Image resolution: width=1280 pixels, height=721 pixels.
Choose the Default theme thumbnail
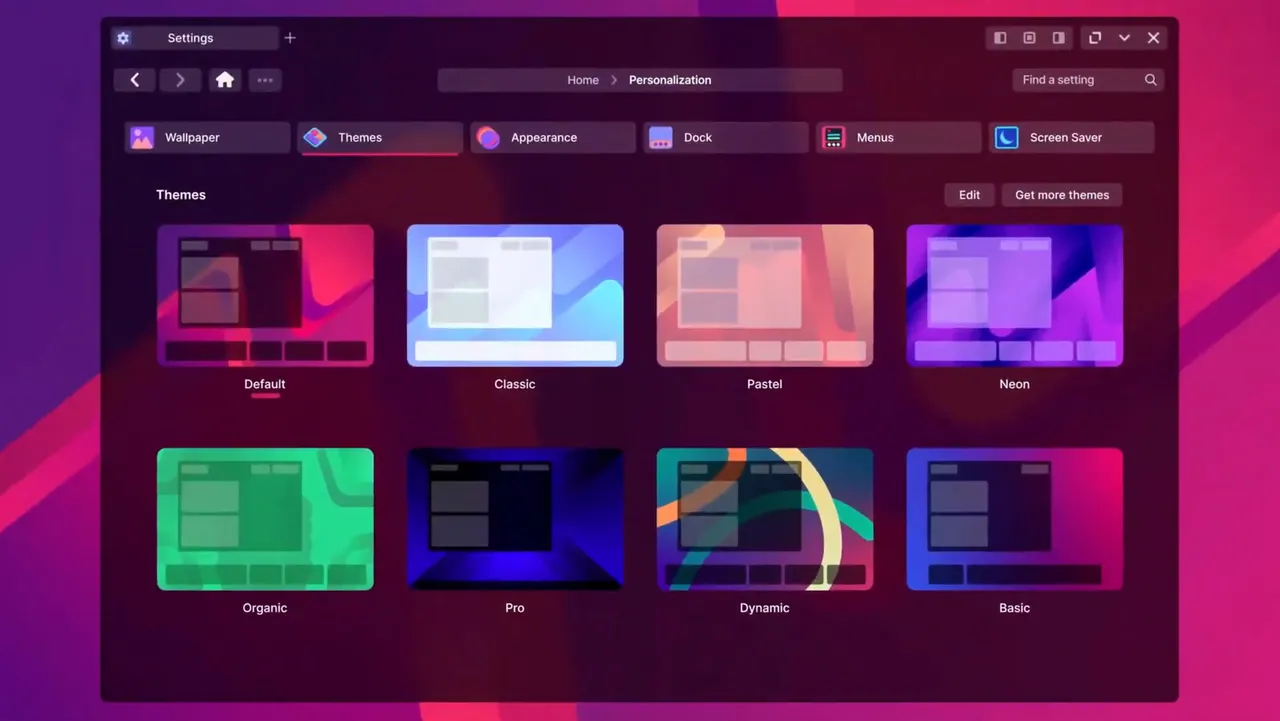tap(265, 295)
